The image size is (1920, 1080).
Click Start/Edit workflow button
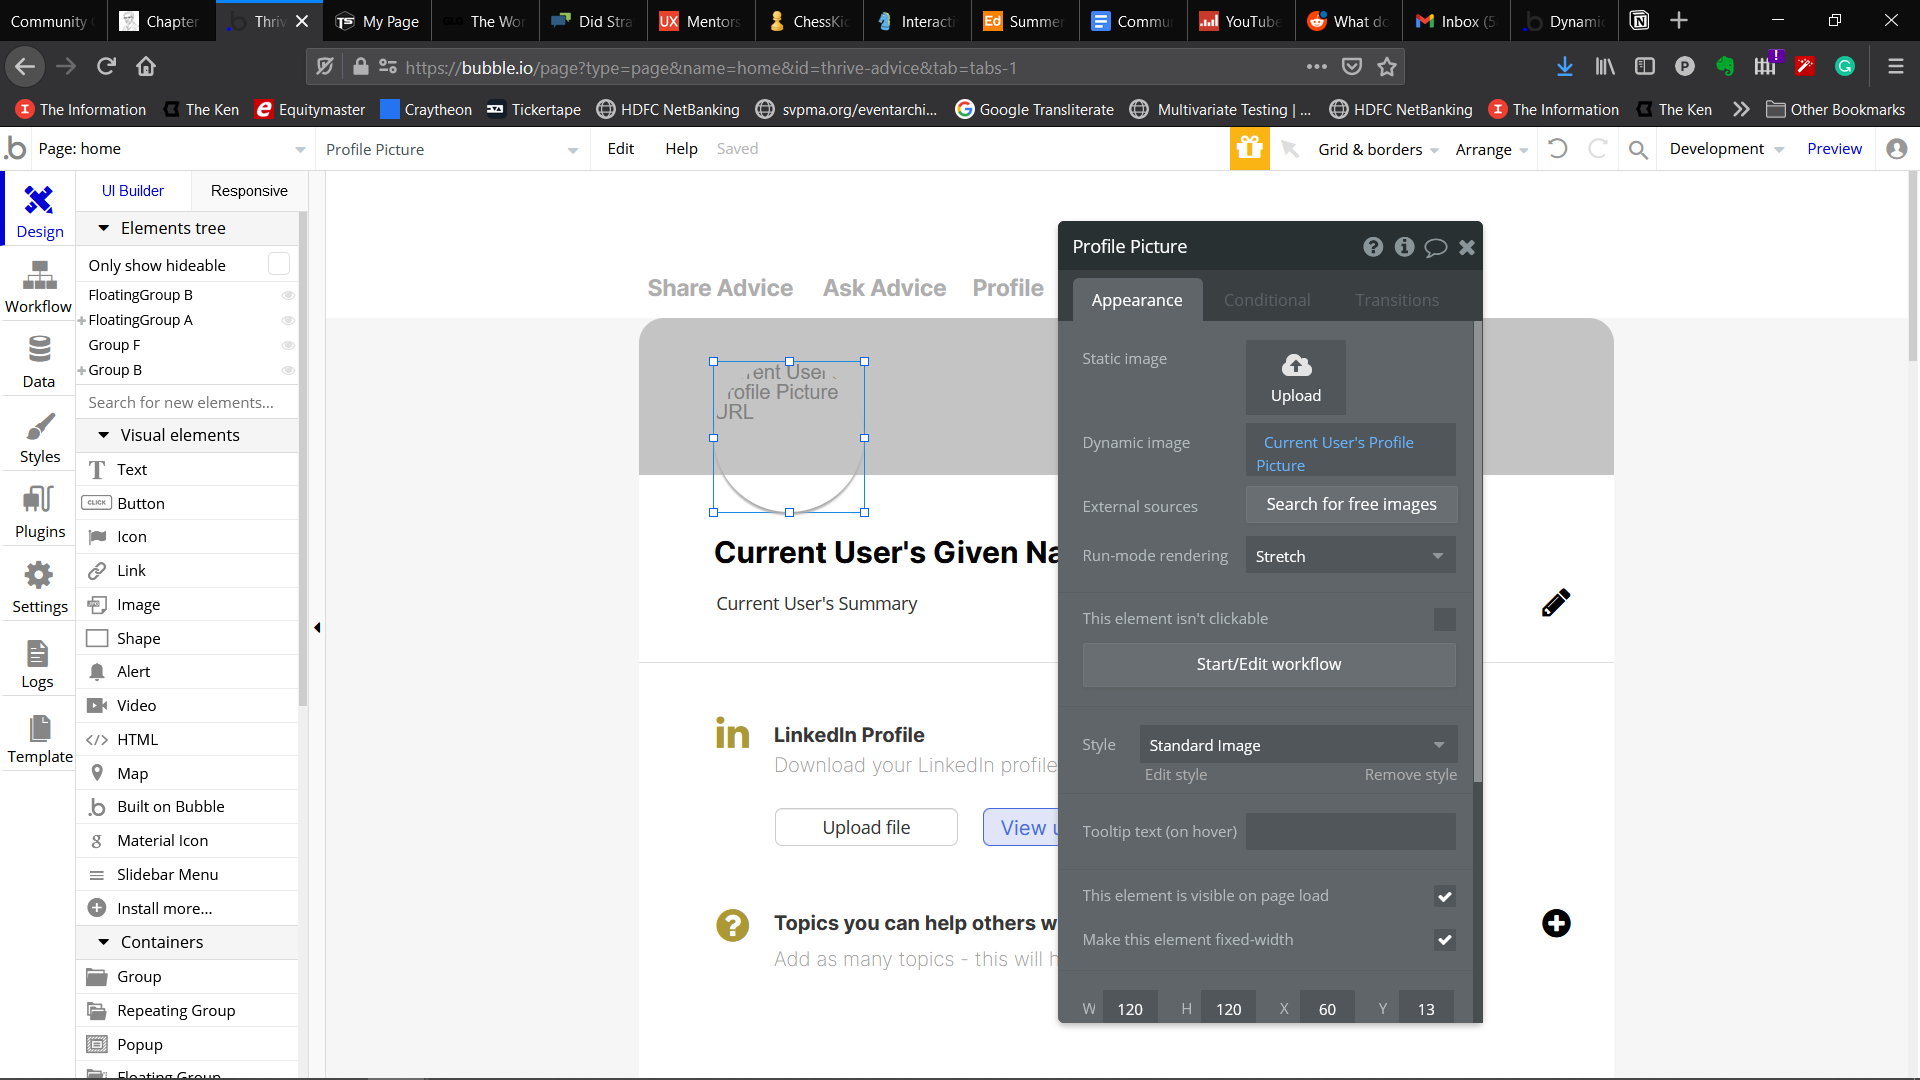click(x=1268, y=664)
